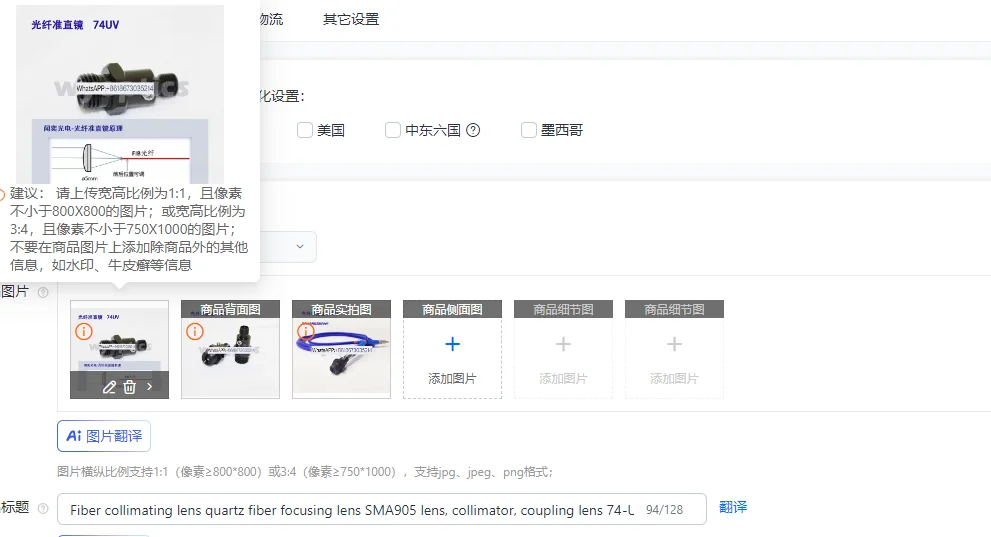Click warning icon on the first product thumbnail
Screen dimensions: 991x537
pyautogui.click(x=84, y=331)
